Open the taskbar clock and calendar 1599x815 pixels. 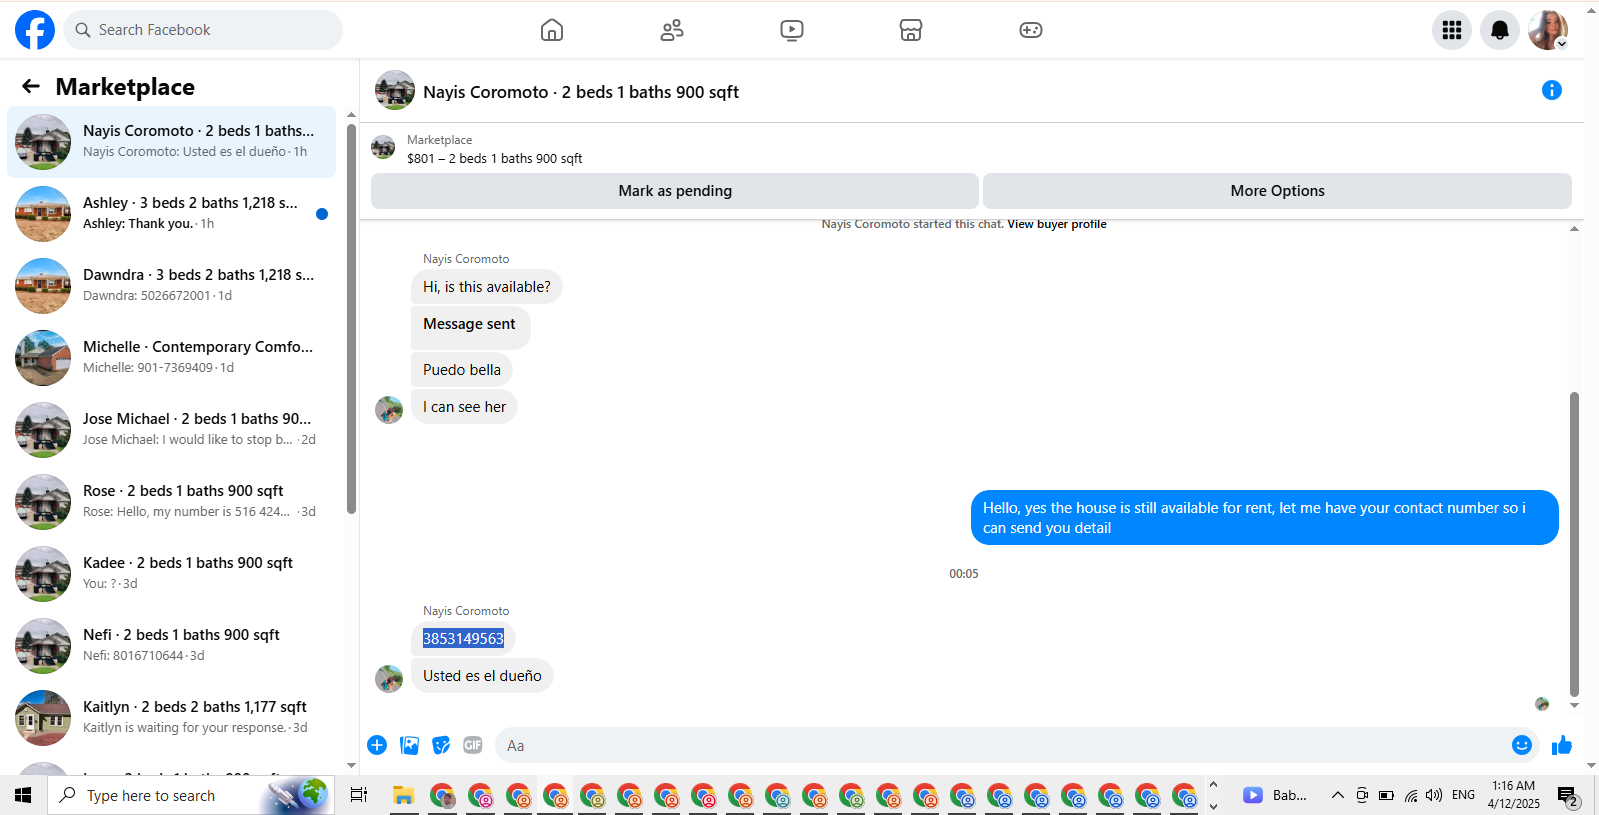[x=1513, y=795]
